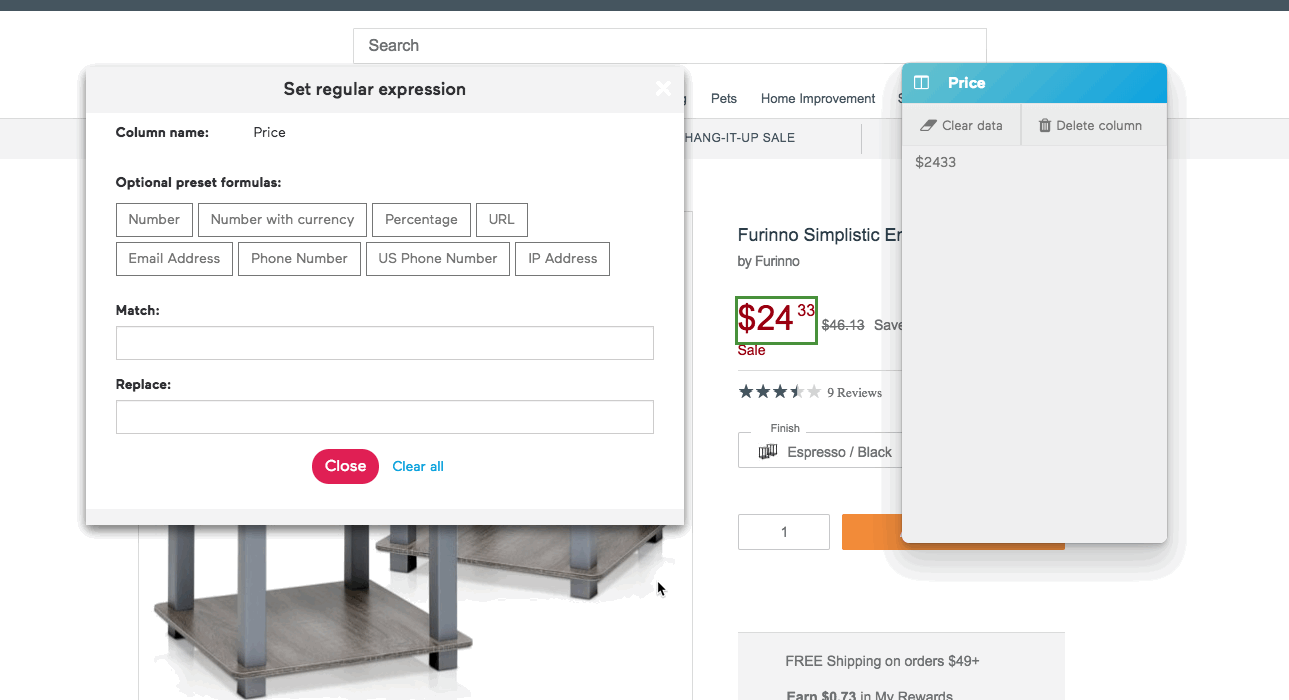Click the HANG-IT-UP SALE tab
1289x700 pixels.
click(740, 137)
